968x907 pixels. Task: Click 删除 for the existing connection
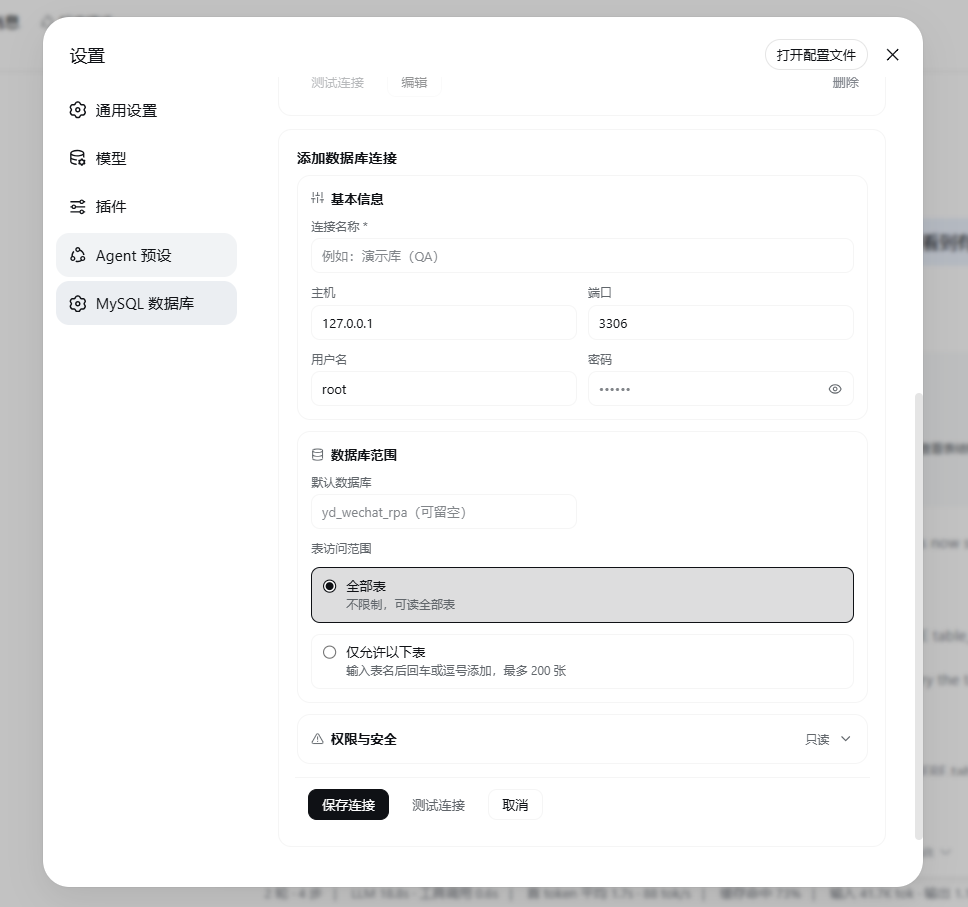coord(845,82)
